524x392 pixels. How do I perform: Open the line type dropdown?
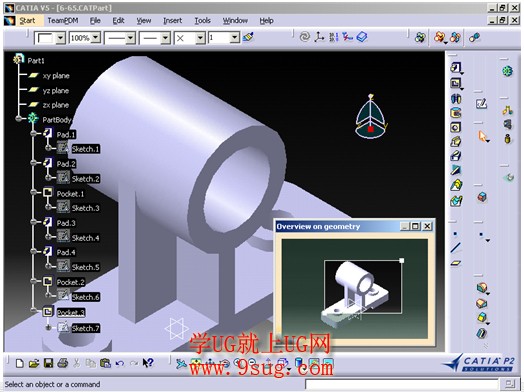(x=165, y=38)
